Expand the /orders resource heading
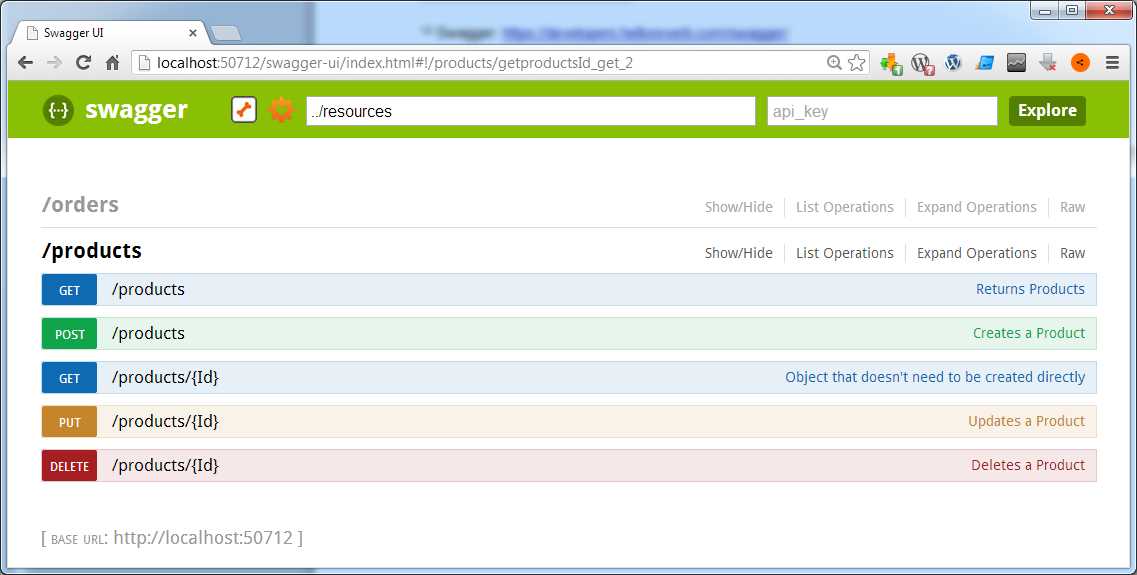 pyautogui.click(x=80, y=204)
